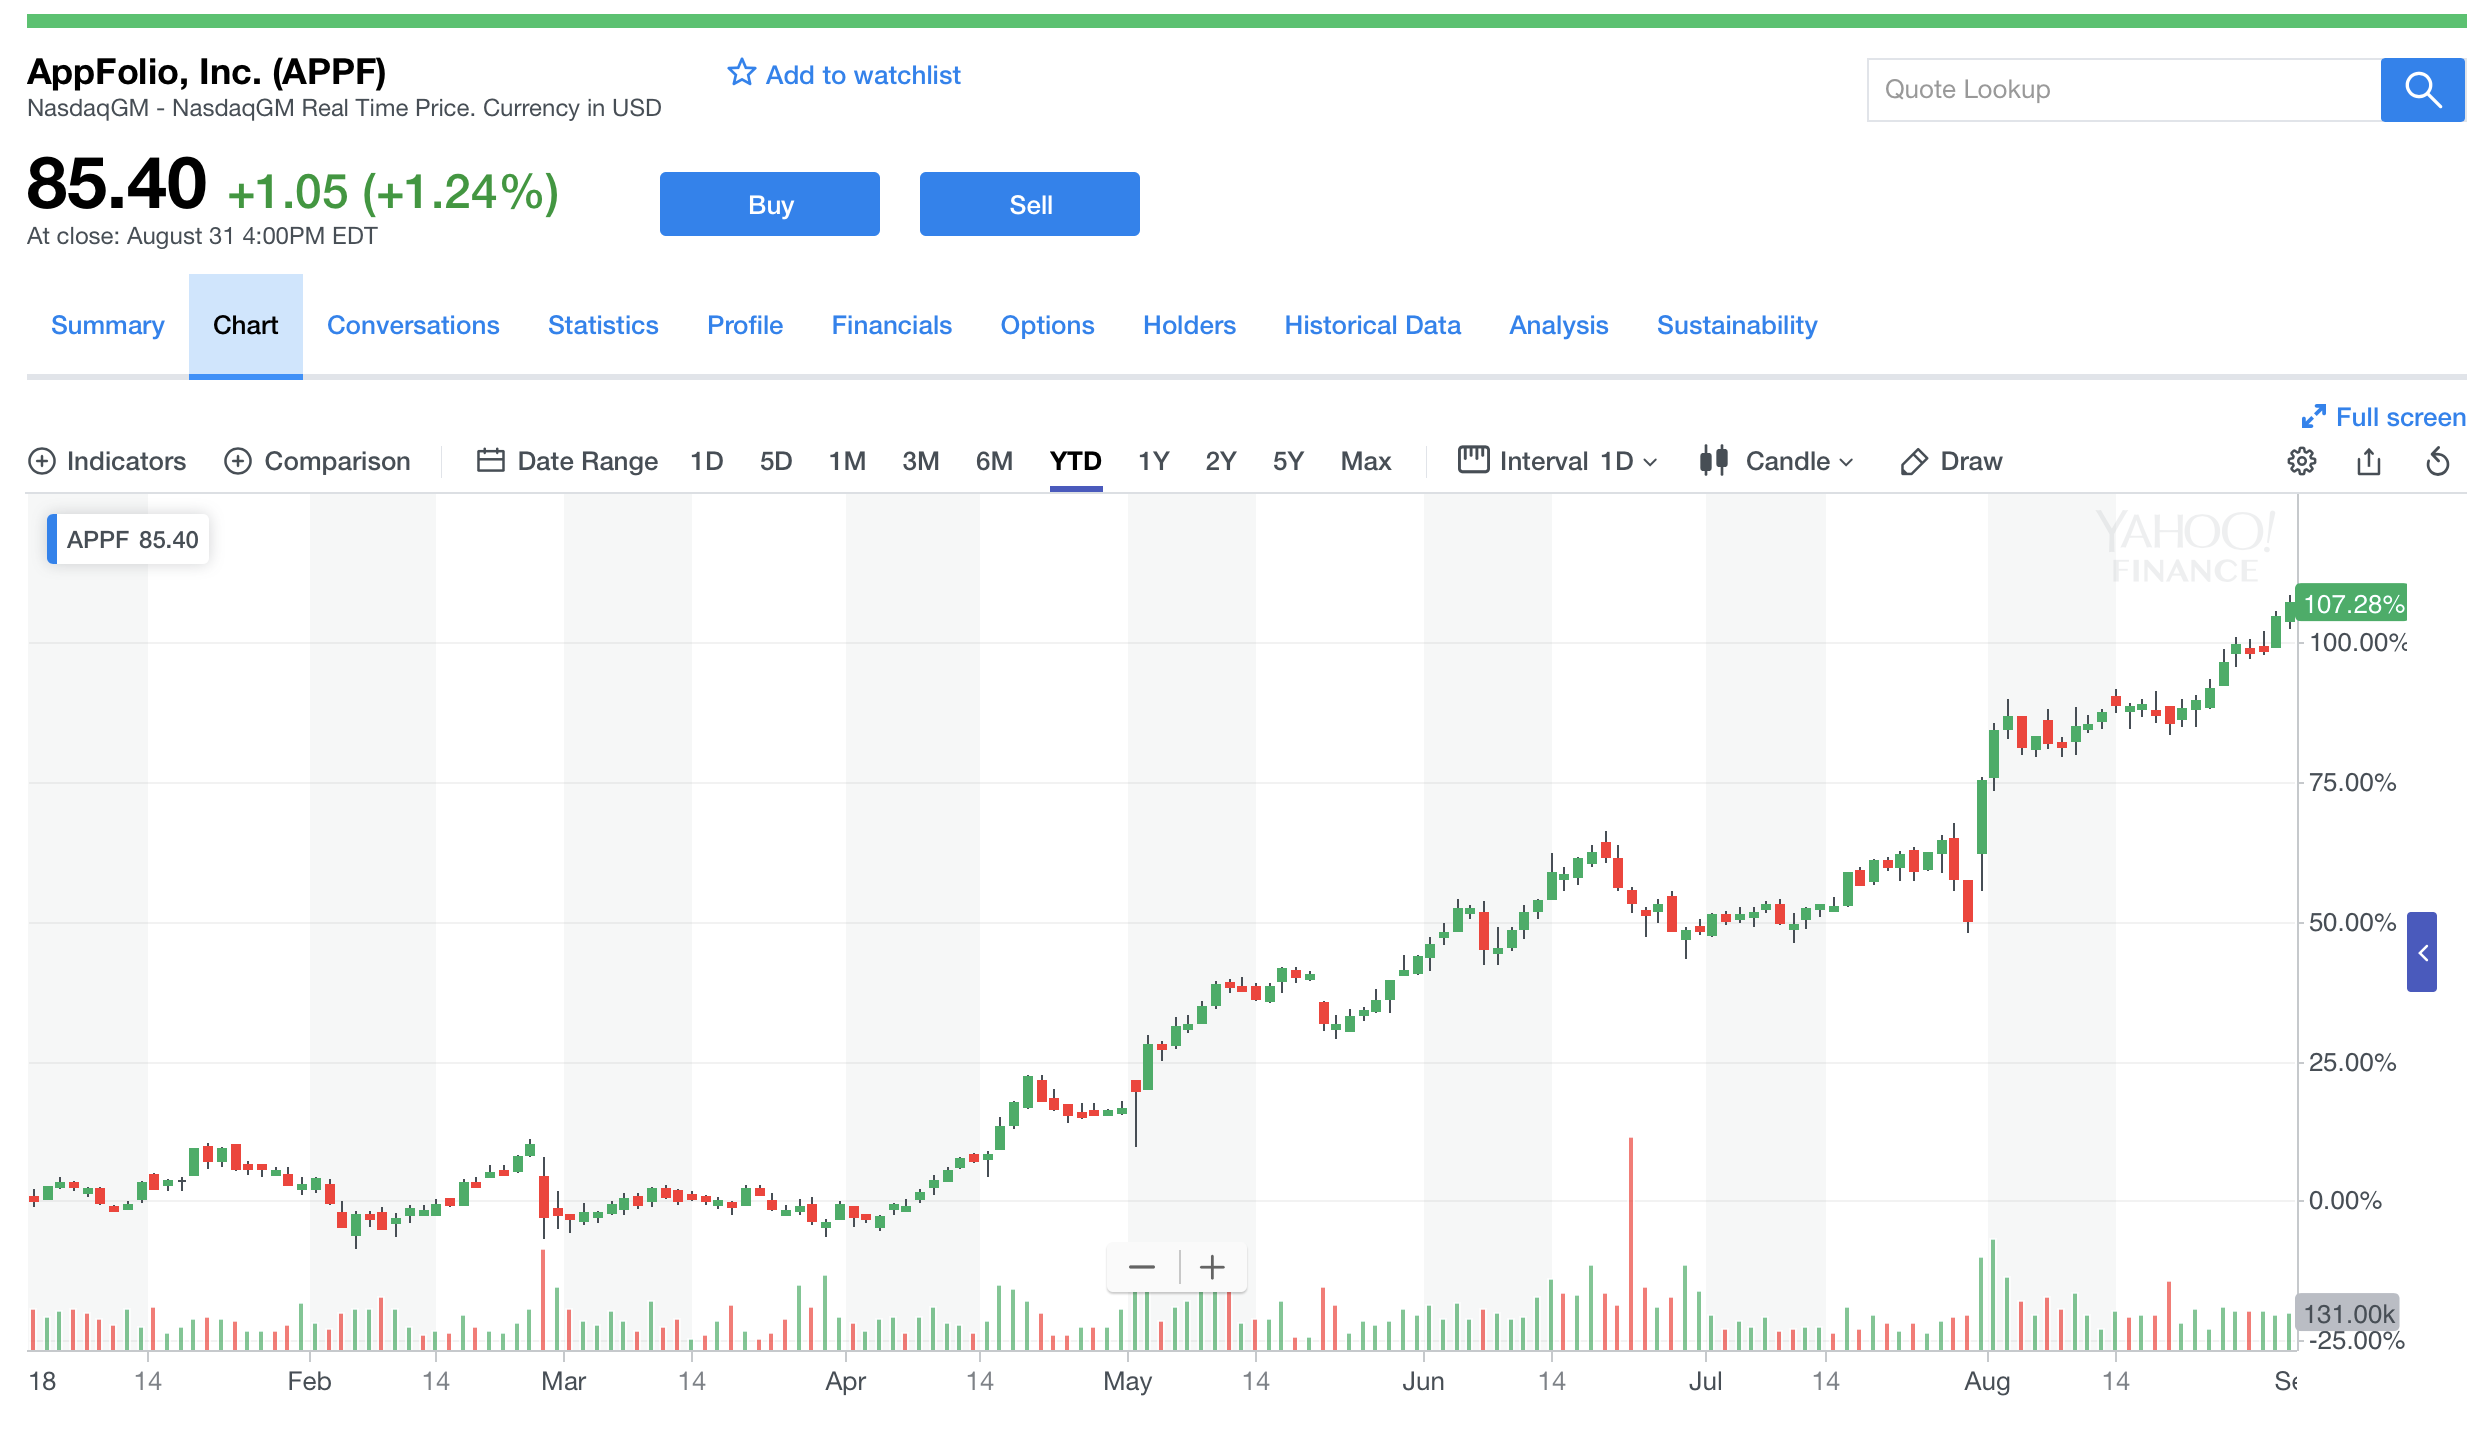Click the Interval ruler icon

[1473, 459]
